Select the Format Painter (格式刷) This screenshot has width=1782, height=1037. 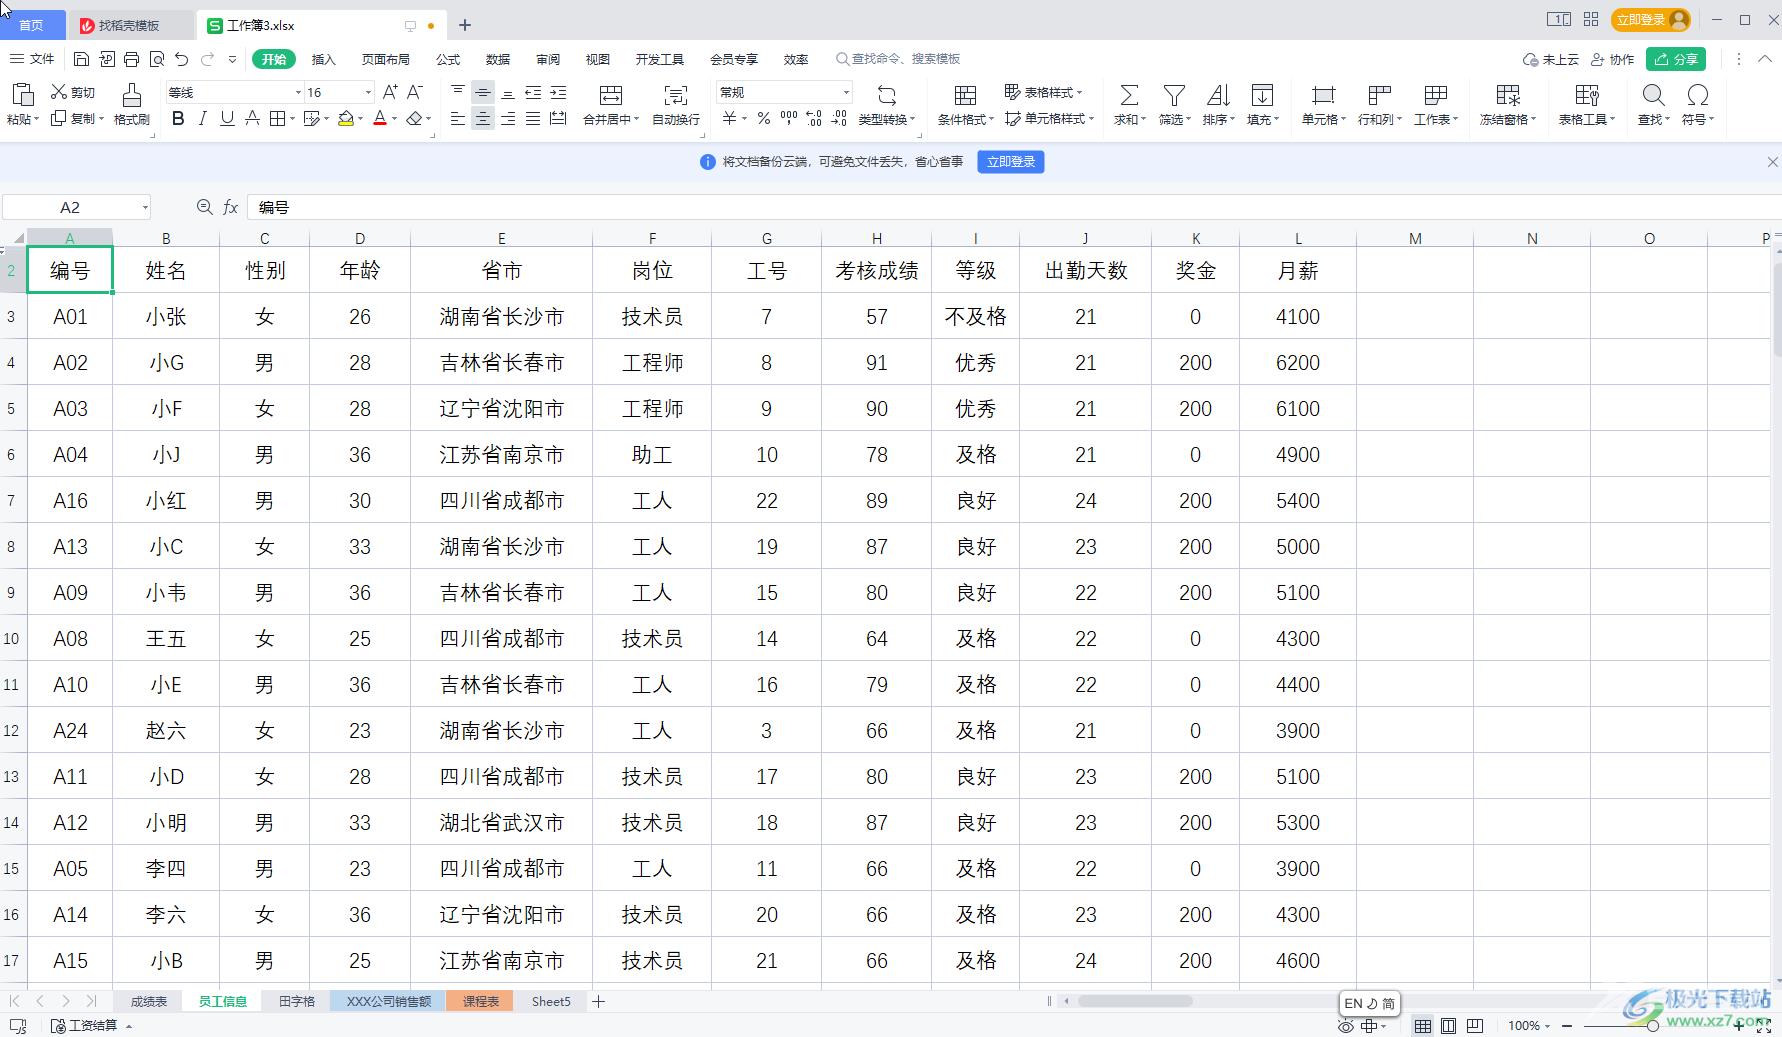(132, 104)
